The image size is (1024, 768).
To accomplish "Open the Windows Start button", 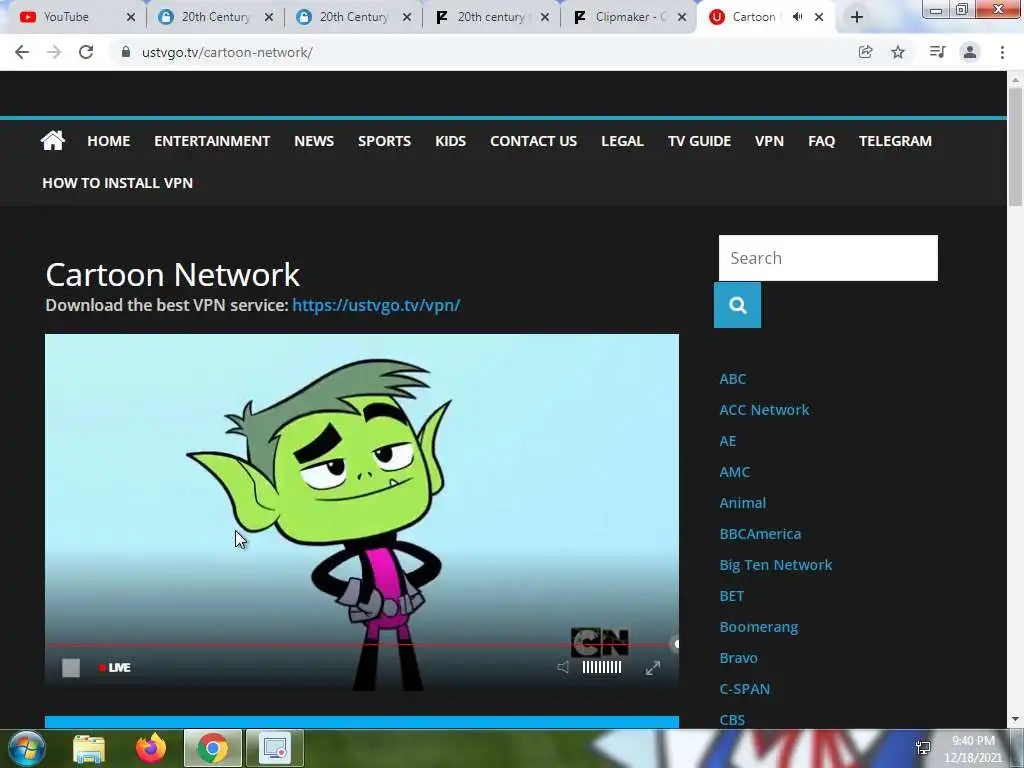I will 26,748.
